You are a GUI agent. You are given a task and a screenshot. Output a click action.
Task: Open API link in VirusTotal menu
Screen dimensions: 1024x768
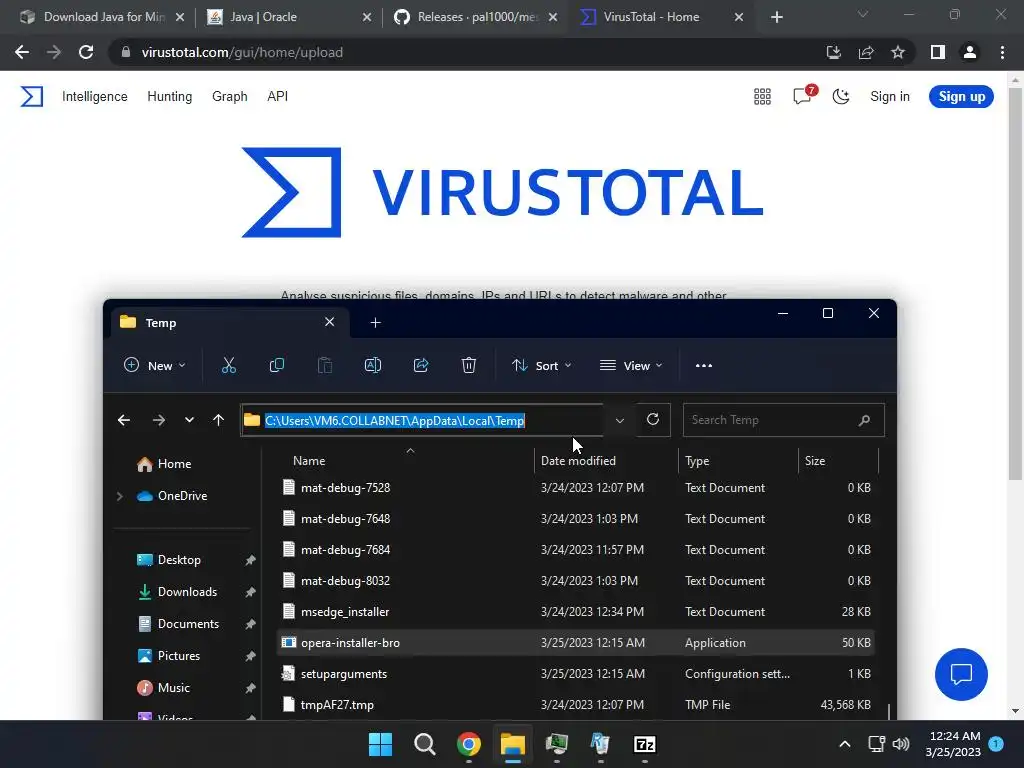[x=278, y=97]
